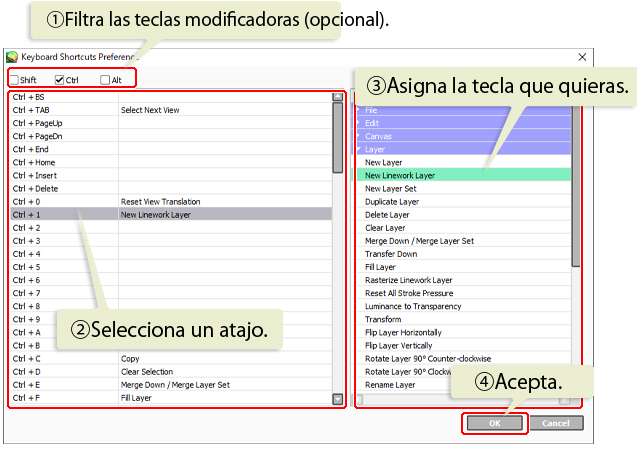Confirm with the OK button
This screenshot has width=640, height=450.
tap(494, 423)
